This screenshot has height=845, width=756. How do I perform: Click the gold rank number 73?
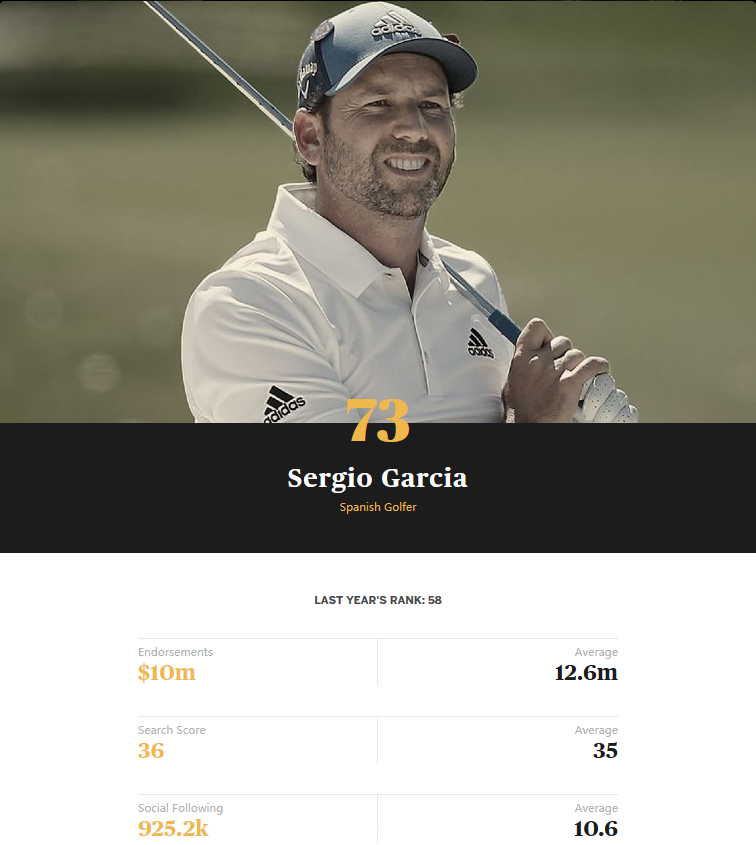coord(378,420)
